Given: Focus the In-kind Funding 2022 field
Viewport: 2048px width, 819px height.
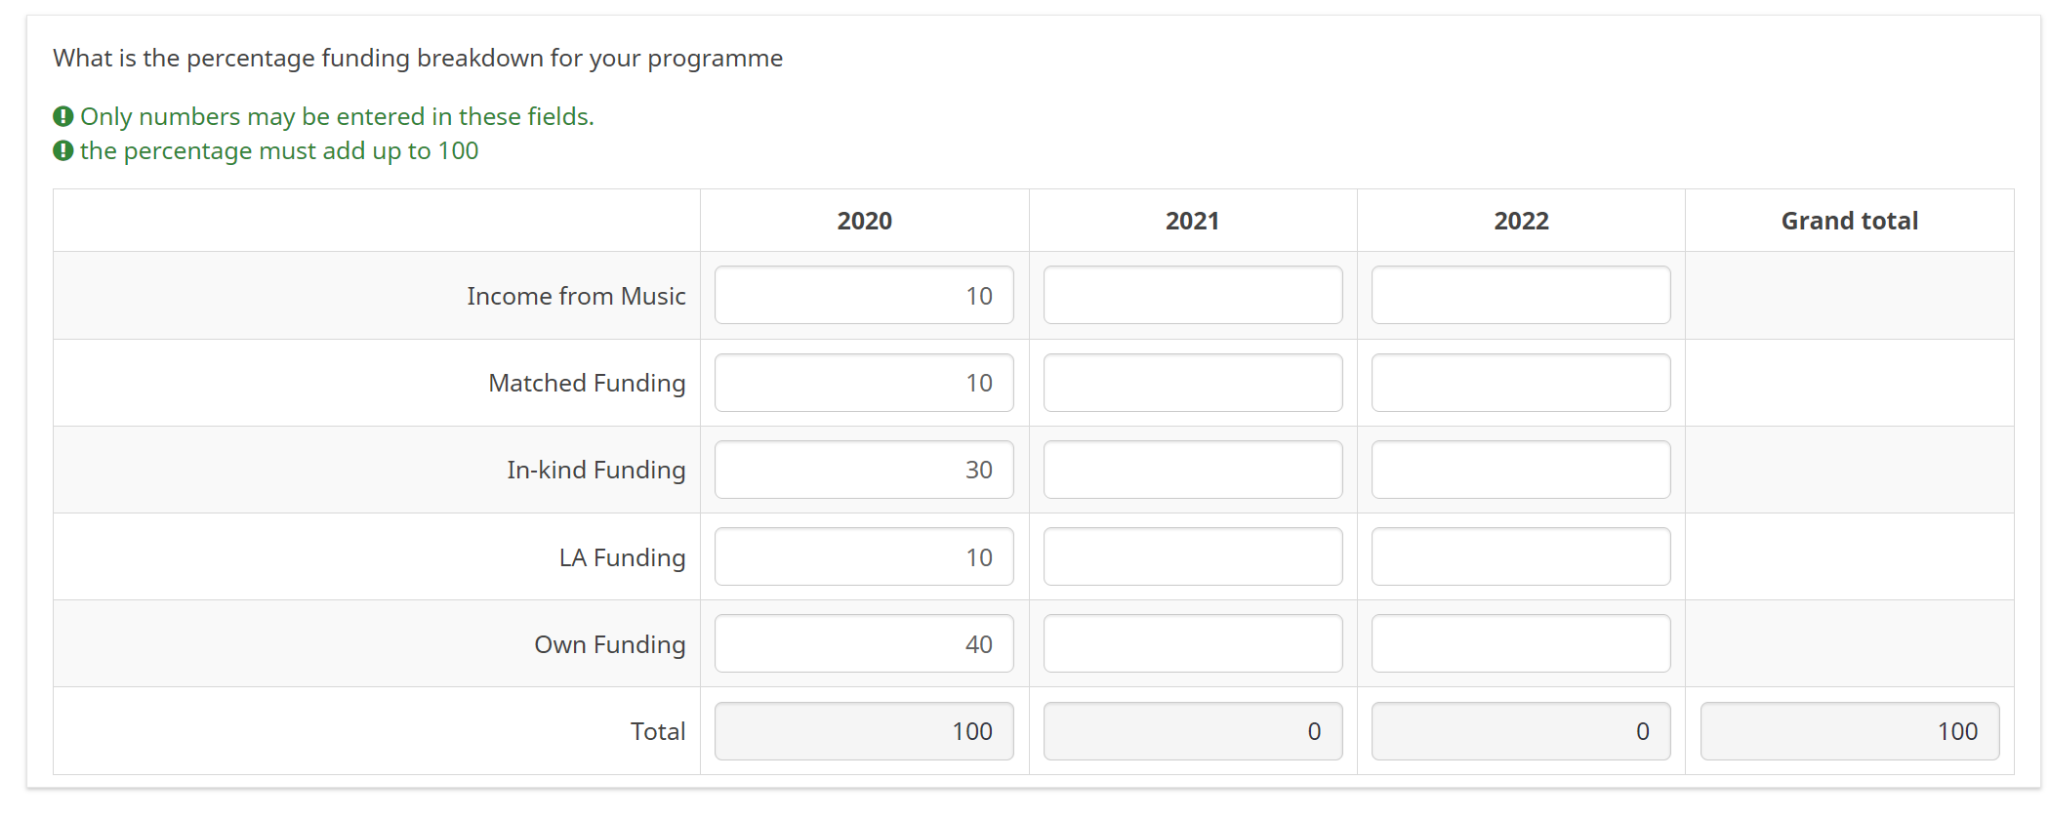Looking at the screenshot, I should click(1520, 469).
